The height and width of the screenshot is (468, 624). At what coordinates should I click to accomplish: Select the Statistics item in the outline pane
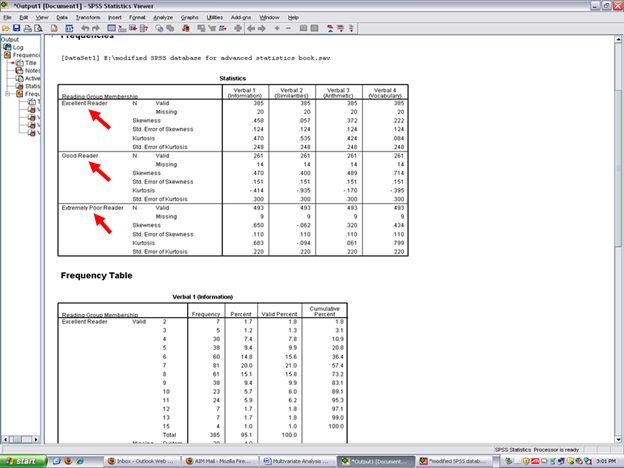click(x=31, y=86)
